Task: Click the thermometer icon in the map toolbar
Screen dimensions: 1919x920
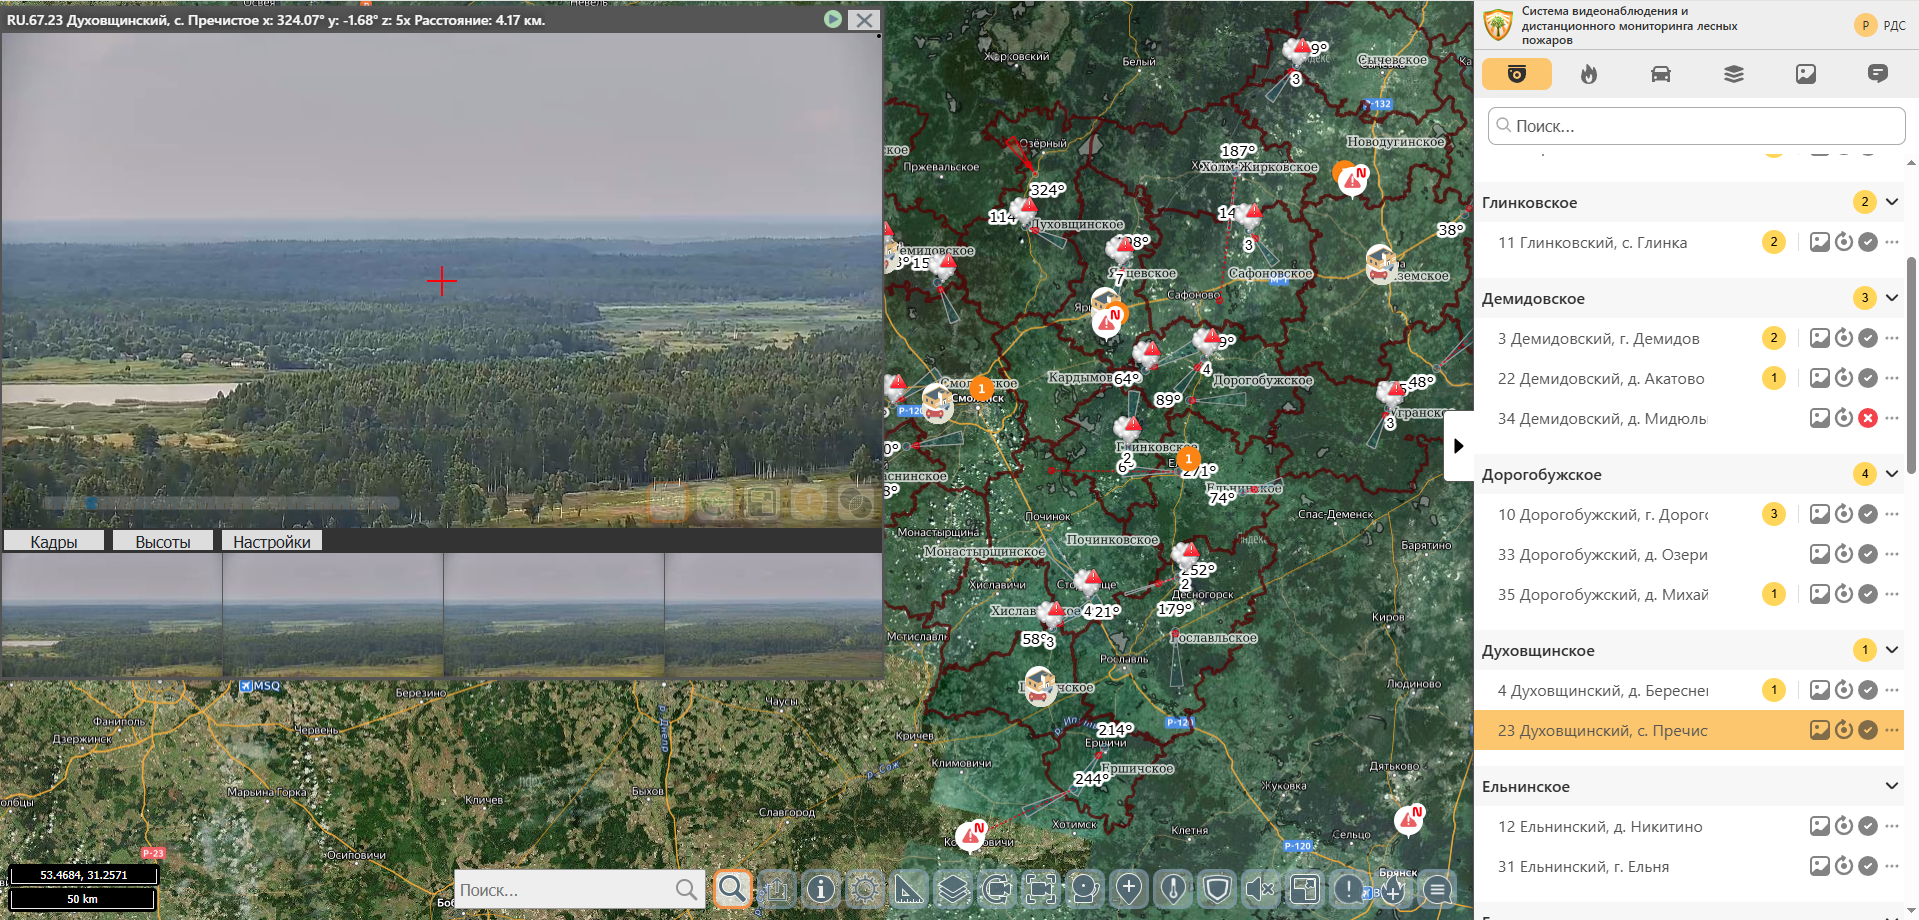Action: (x=1173, y=888)
